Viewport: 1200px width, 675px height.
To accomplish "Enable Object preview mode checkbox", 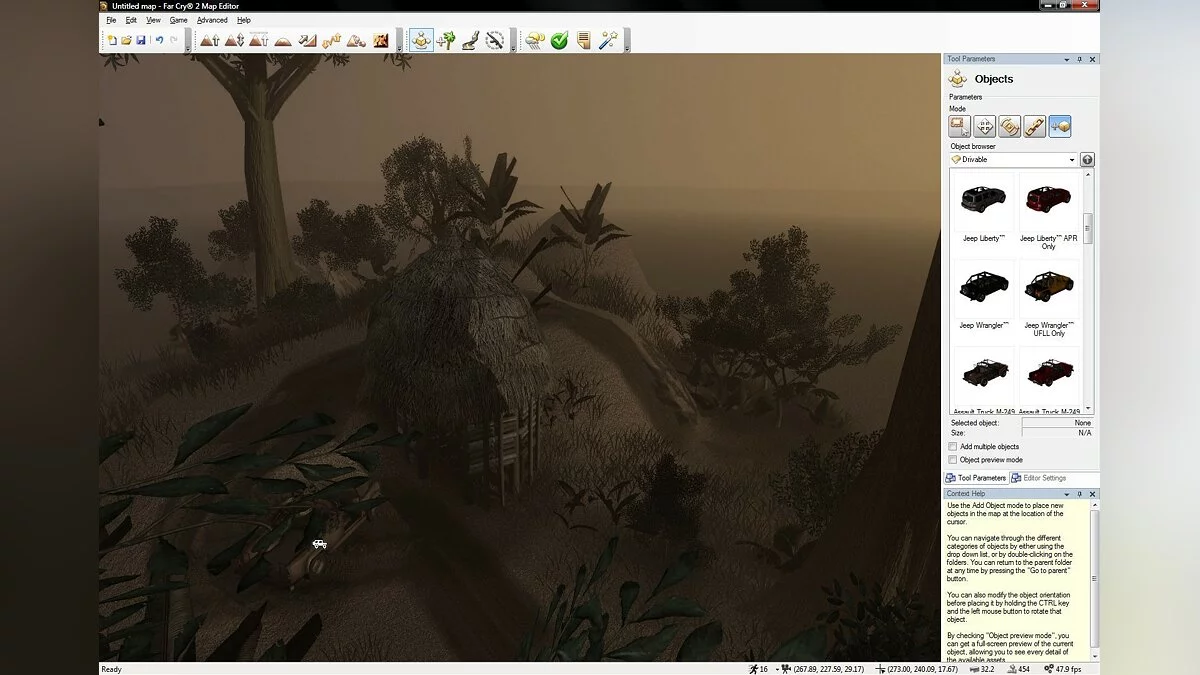I will tap(953, 460).
